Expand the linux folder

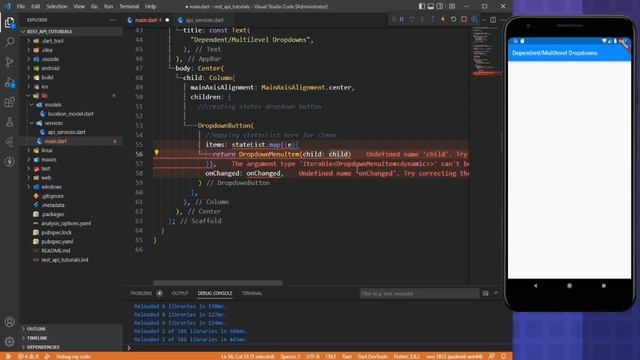(47, 150)
